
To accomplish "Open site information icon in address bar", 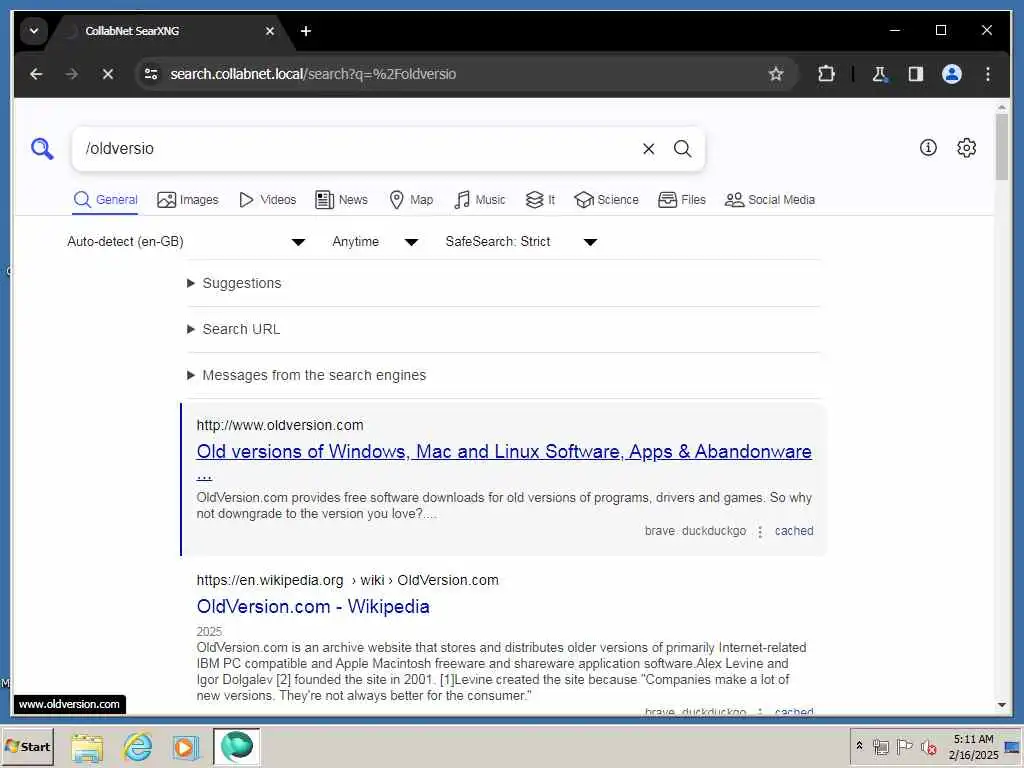I will click(152, 74).
